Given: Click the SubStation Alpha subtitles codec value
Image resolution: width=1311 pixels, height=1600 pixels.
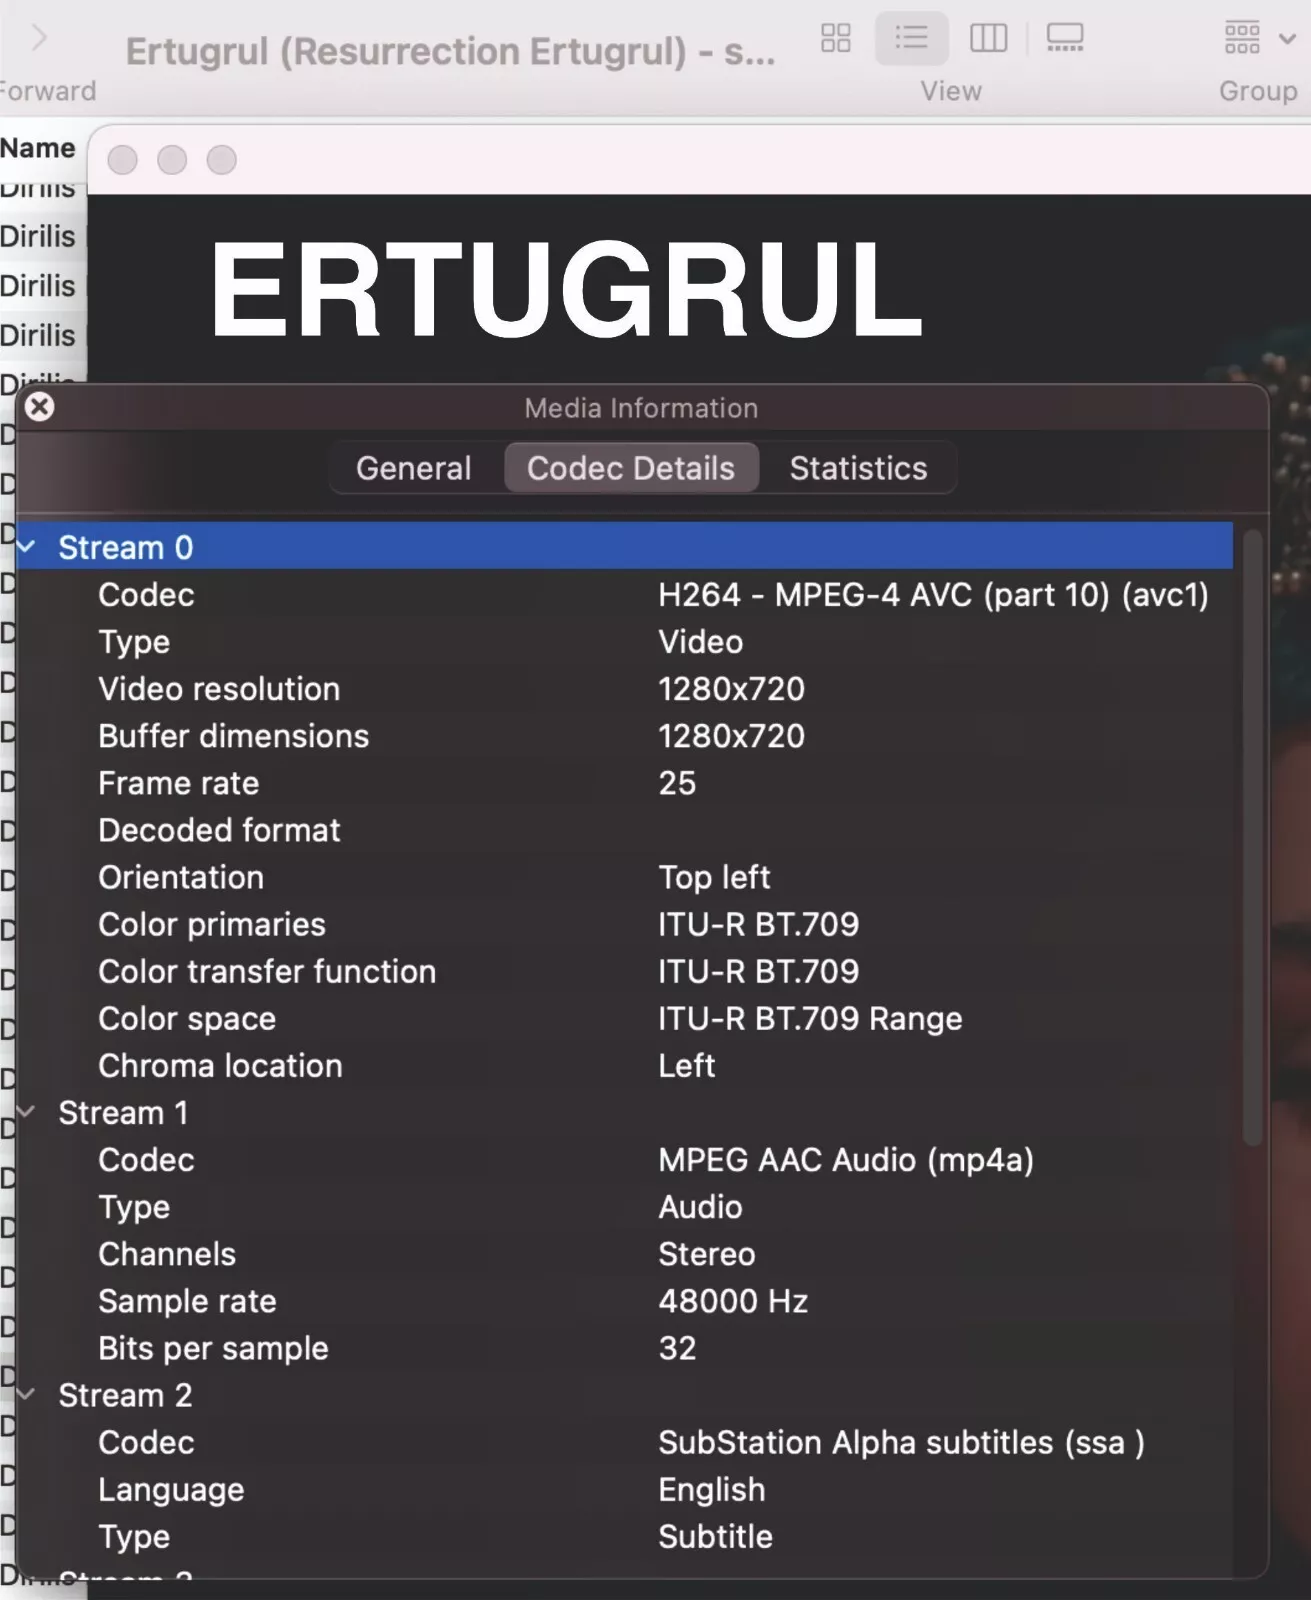Looking at the screenshot, I should [901, 1442].
